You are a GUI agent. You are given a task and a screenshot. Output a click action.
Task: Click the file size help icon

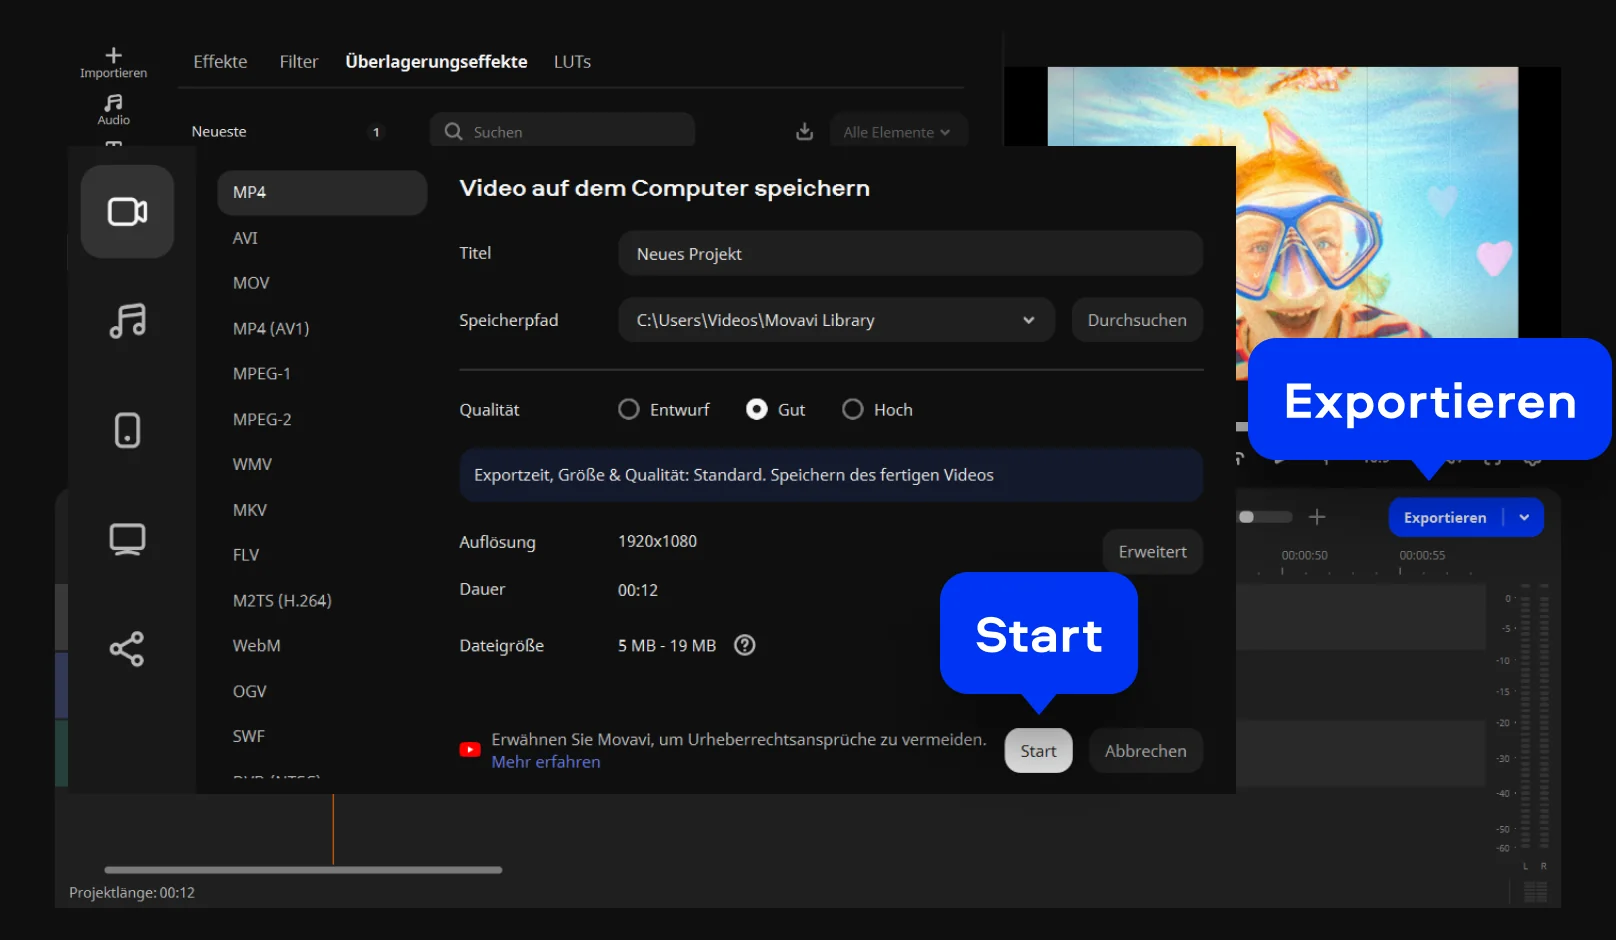point(744,645)
